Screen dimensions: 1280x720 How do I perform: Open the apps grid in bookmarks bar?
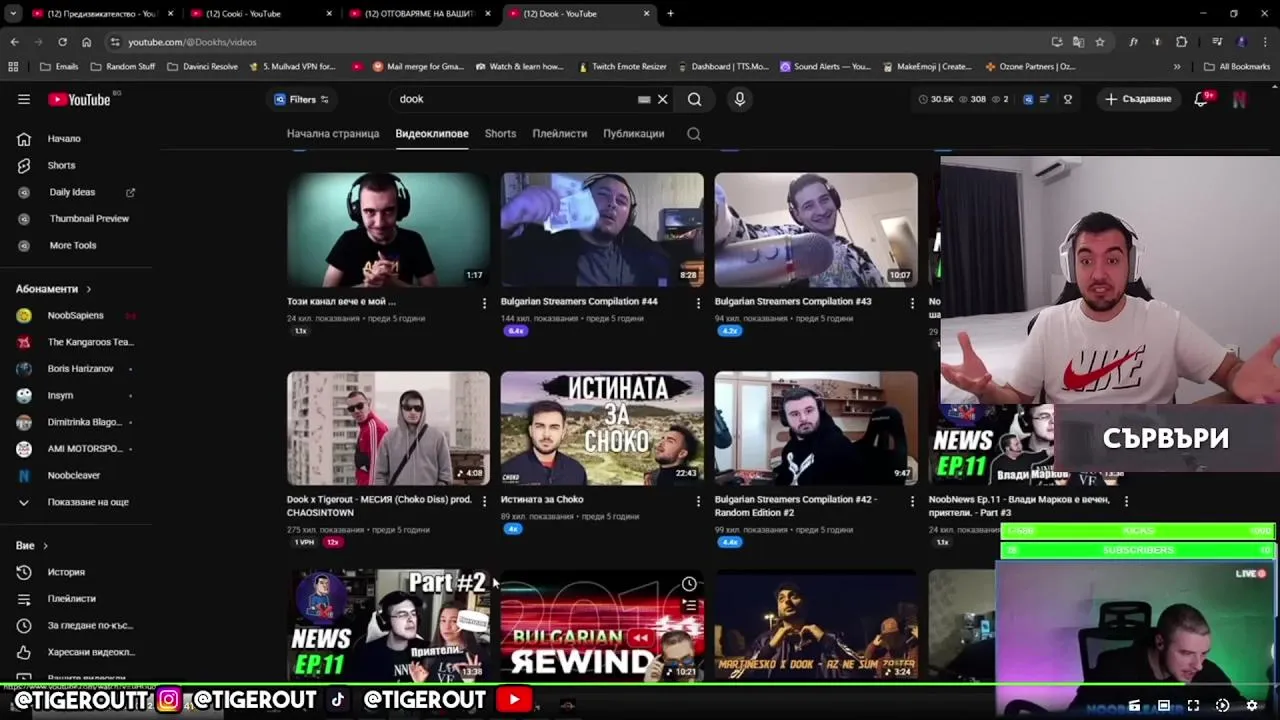pyautogui.click(x=13, y=67)
